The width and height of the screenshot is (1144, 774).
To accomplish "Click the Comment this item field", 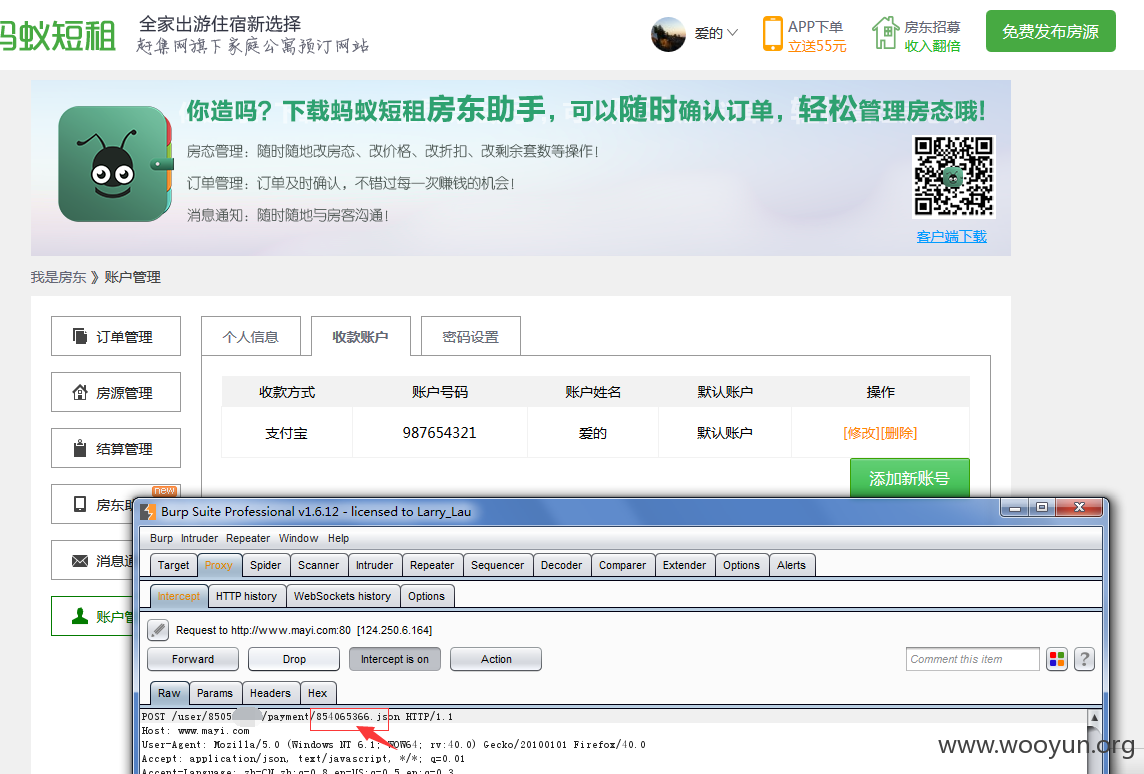I will pos(973,659).
